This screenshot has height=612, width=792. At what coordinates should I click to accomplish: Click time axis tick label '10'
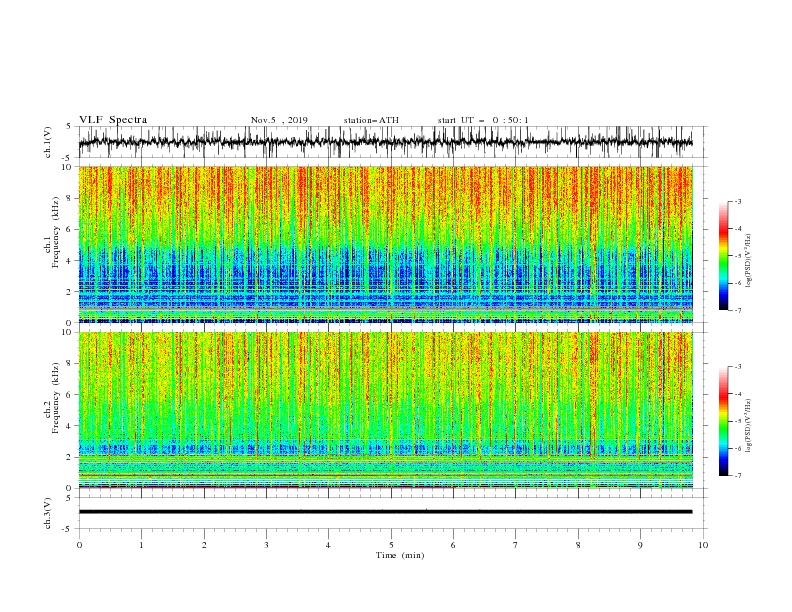703,545
